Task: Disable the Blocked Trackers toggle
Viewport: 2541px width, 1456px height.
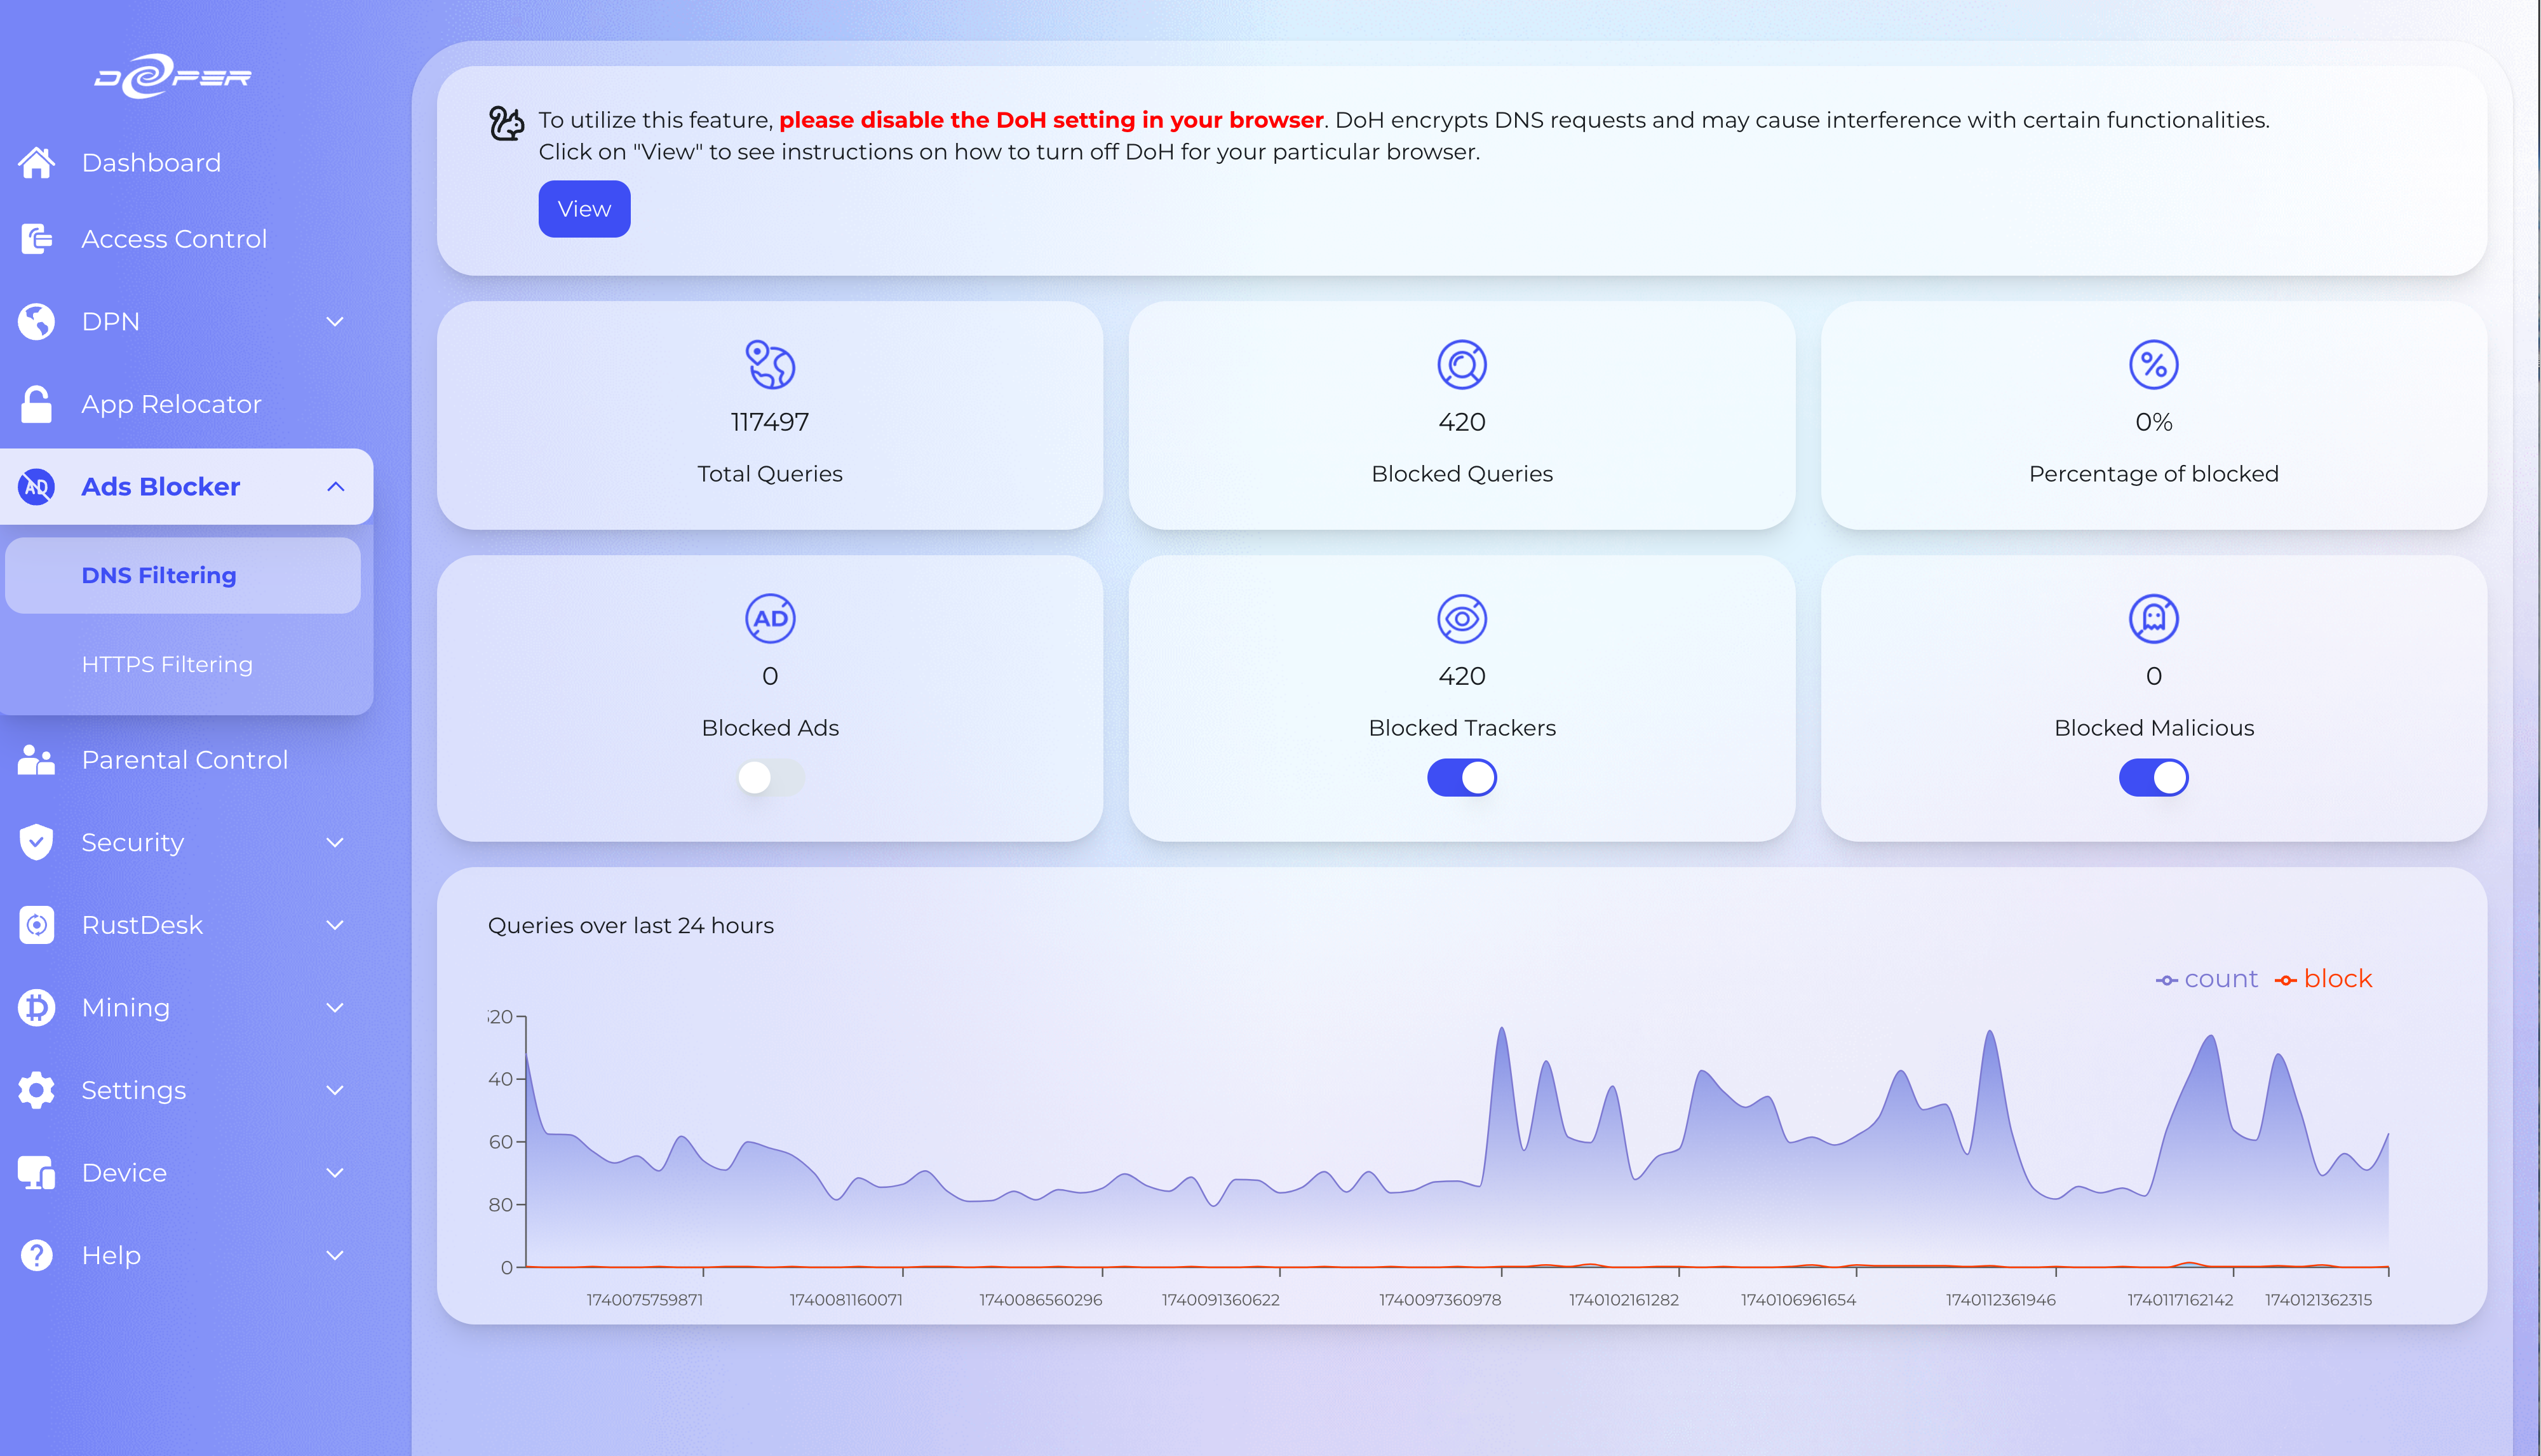Action: [1461, 778]
